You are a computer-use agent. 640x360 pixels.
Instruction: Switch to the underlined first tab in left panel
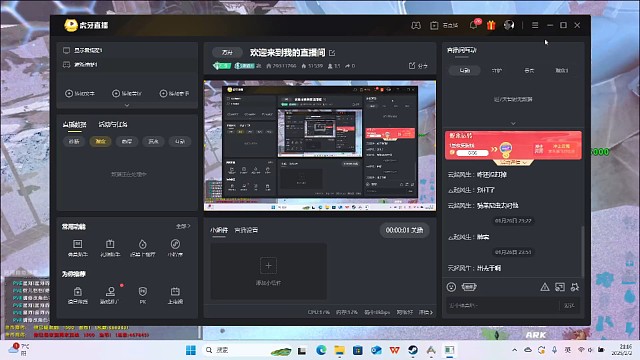pos(74,124)
